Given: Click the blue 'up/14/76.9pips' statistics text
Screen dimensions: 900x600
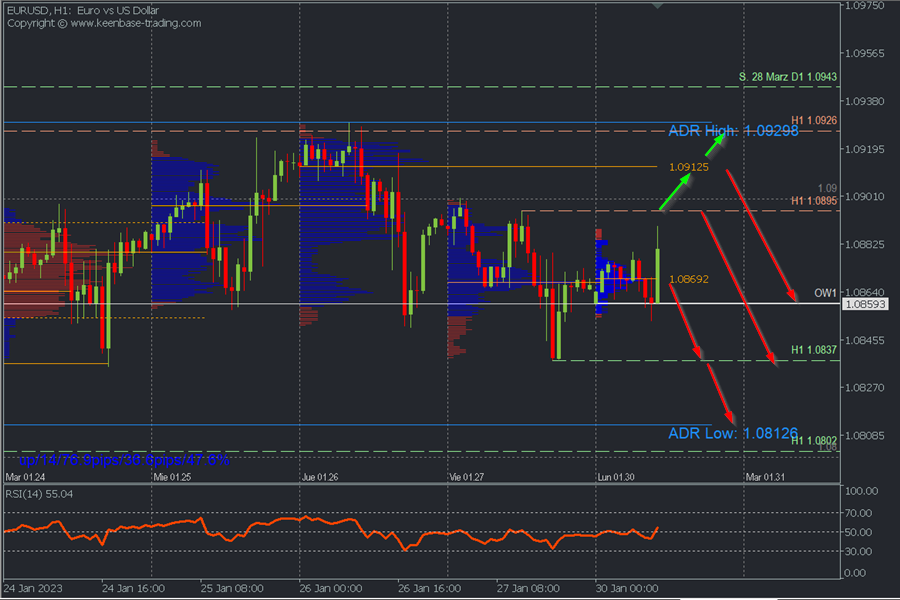Looking at the screenshot, I should [124, 460].
